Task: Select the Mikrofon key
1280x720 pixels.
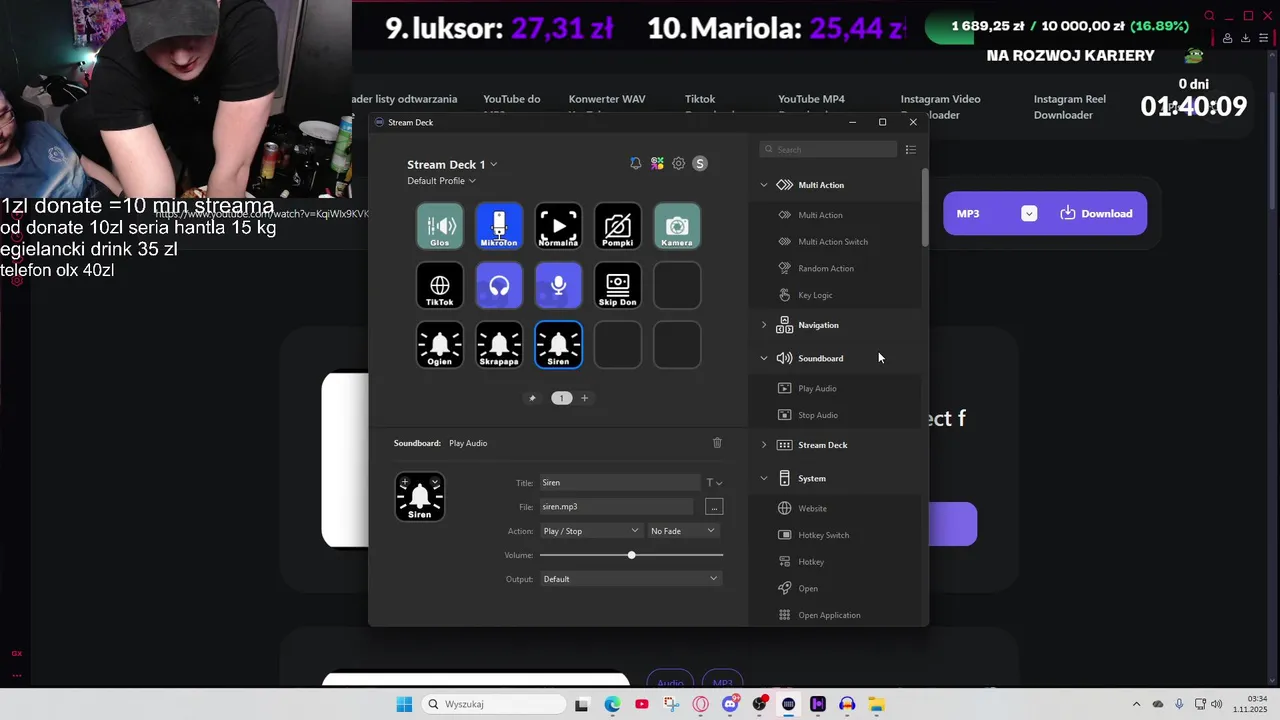Action: (499, 226)
